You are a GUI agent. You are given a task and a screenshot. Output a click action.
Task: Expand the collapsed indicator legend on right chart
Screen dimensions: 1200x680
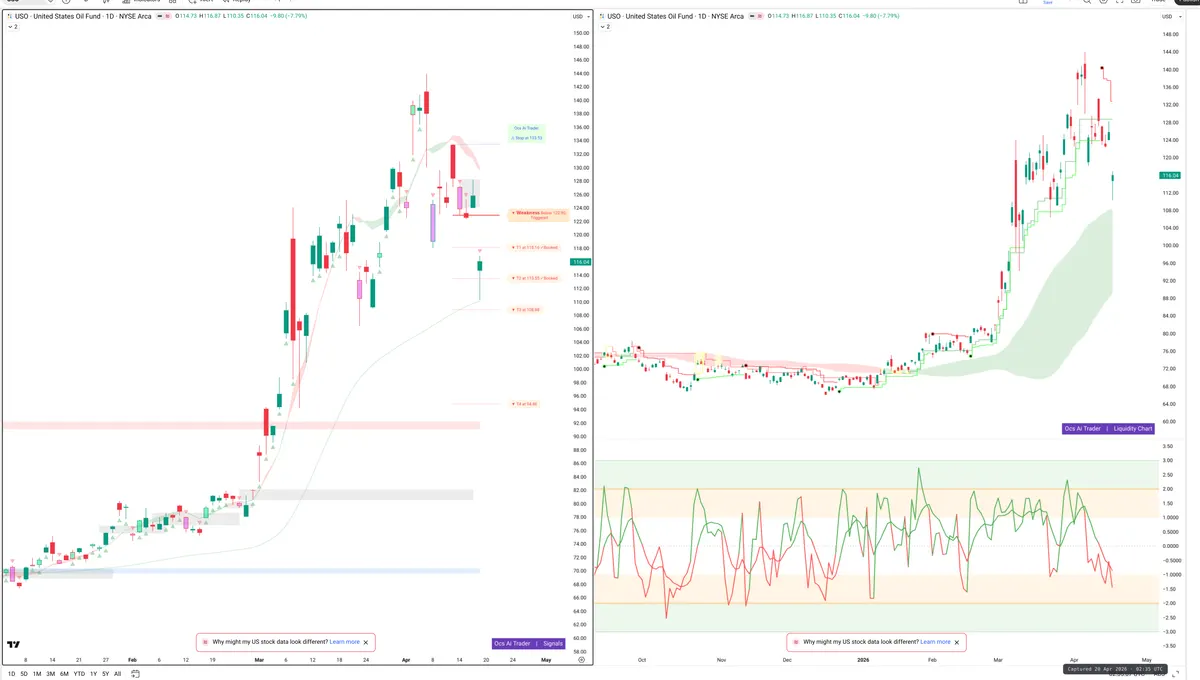click(603, 27)
